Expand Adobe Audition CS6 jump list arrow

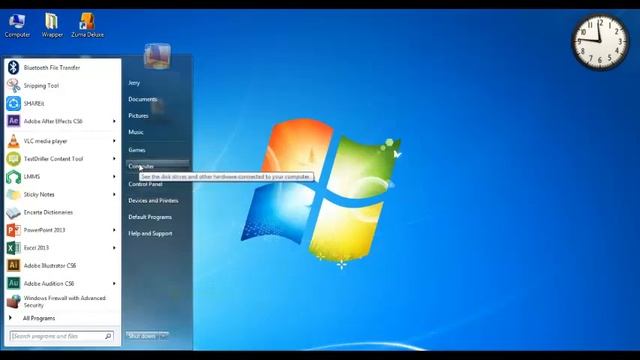114,283
